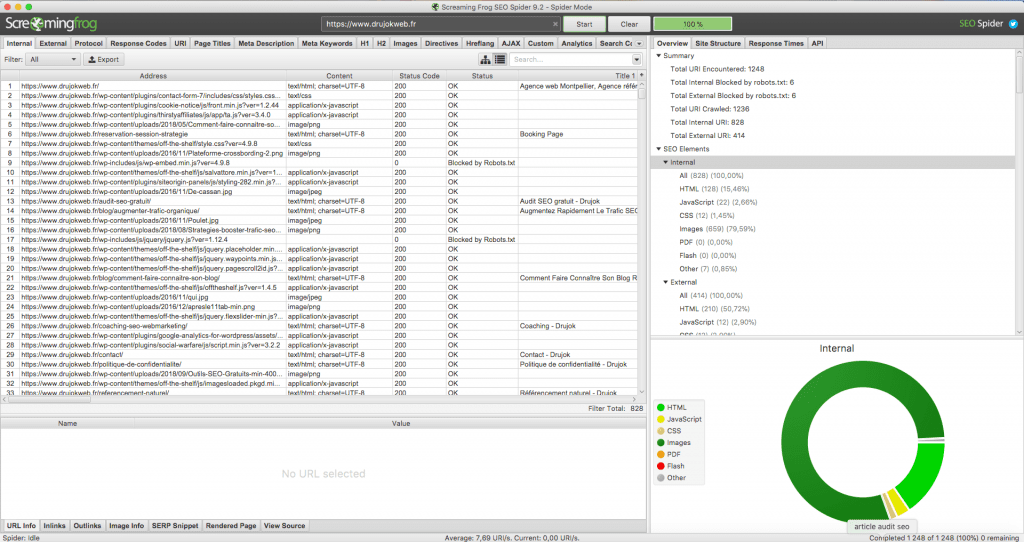Viewport: 1024px width, 542px height.
Task: Click Total Internal URI: 828 entry
Action: (707, 122)
